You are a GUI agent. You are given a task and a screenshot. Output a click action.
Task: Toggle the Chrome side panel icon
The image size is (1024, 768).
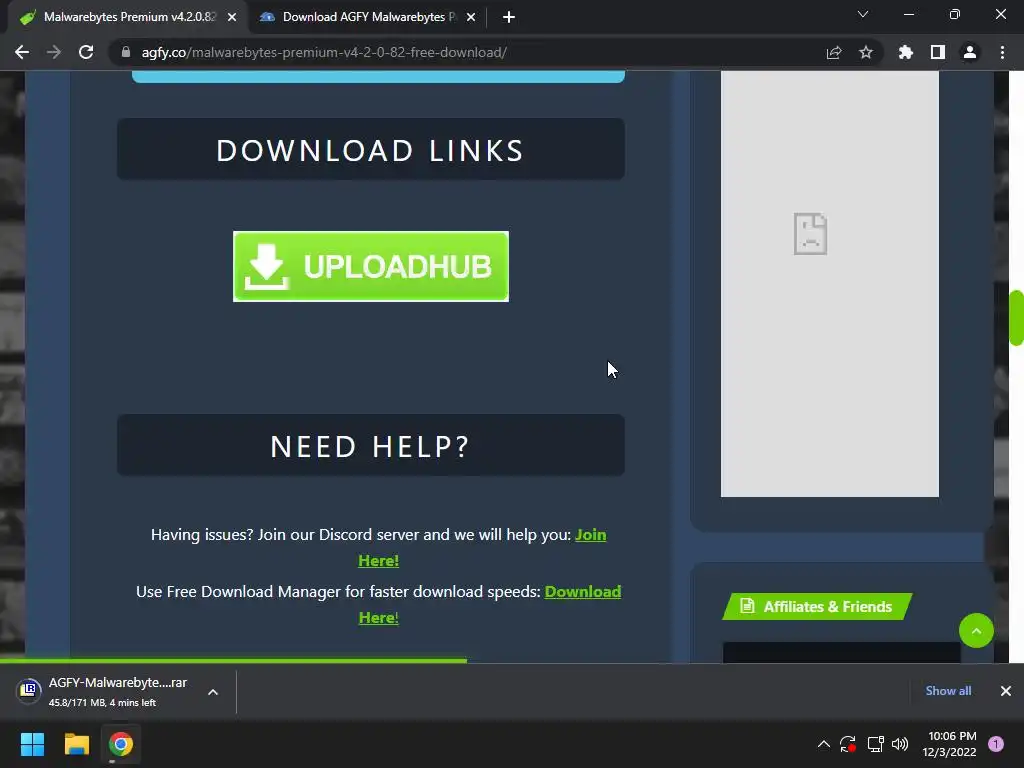tap(938, 52)
